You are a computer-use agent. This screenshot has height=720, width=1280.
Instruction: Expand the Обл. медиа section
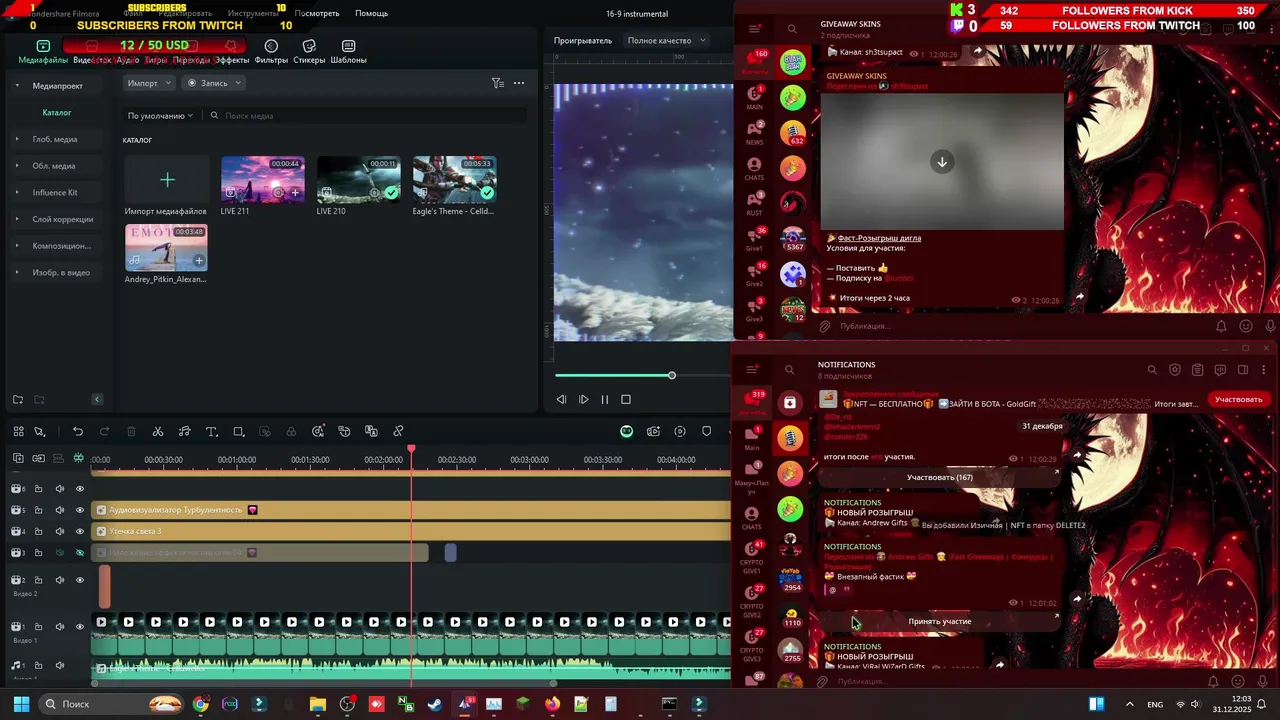pos(17,166)
